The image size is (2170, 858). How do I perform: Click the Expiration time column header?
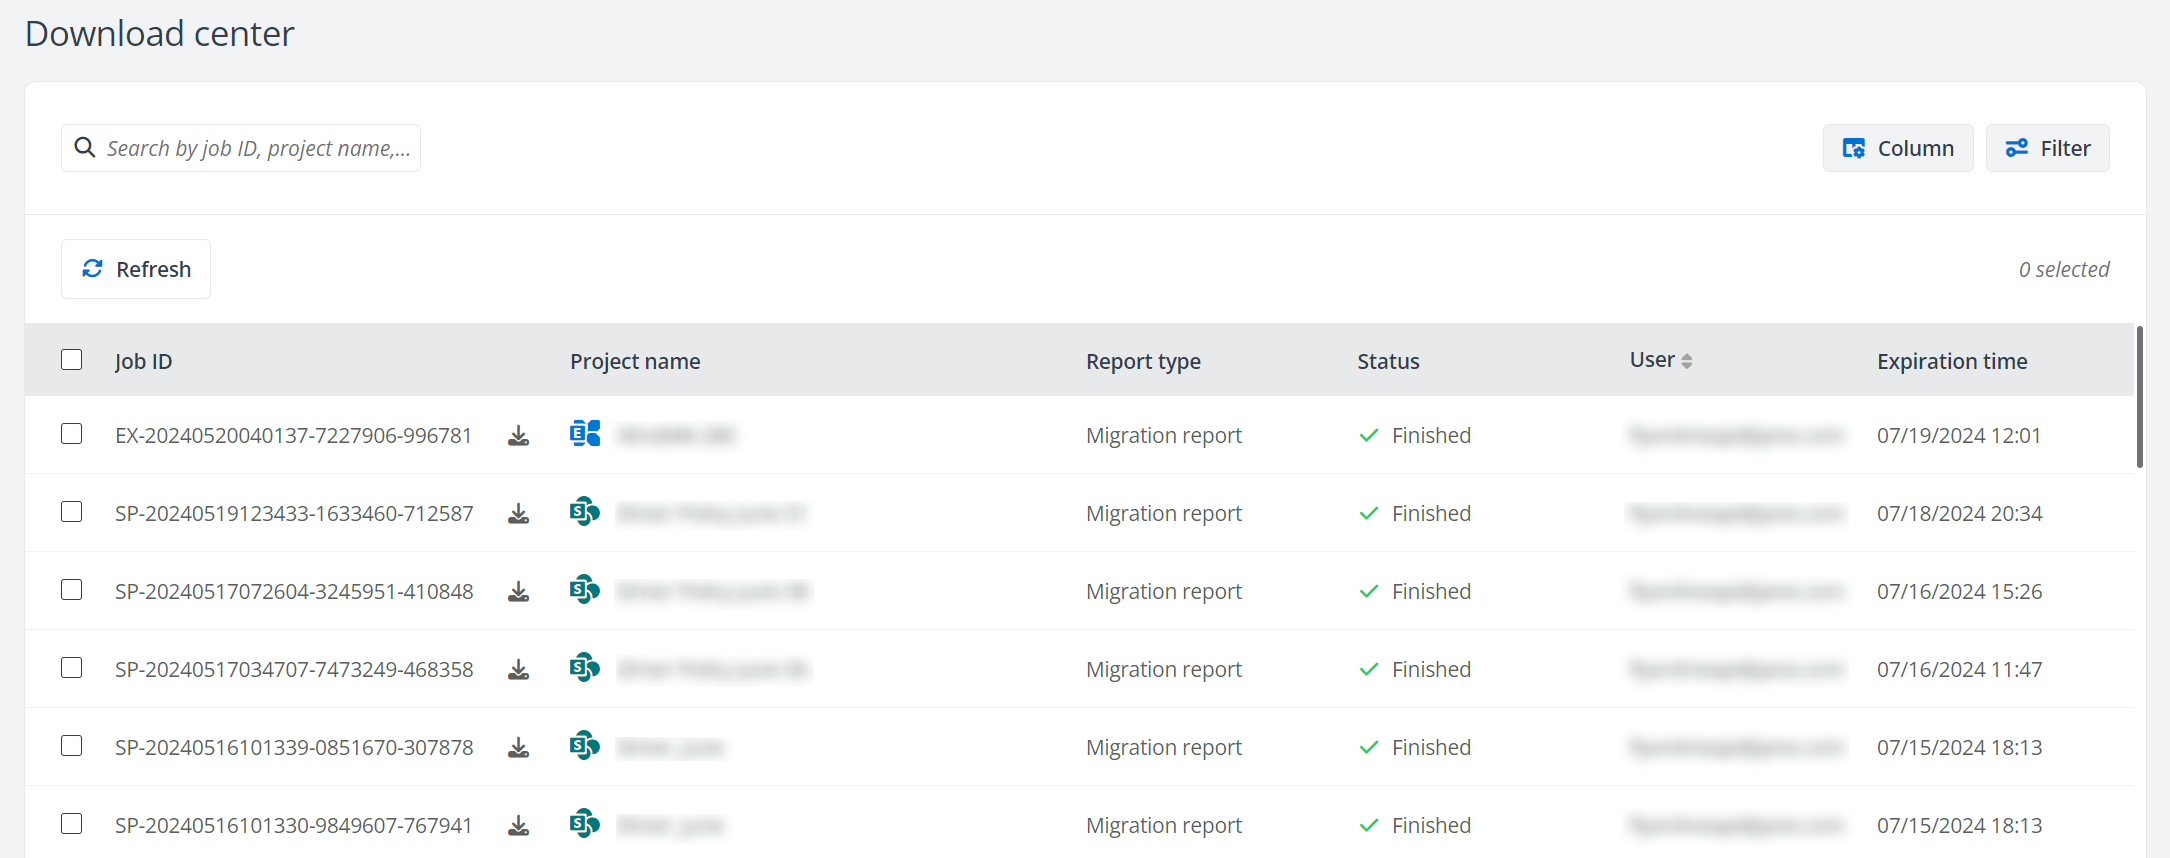1952,361
